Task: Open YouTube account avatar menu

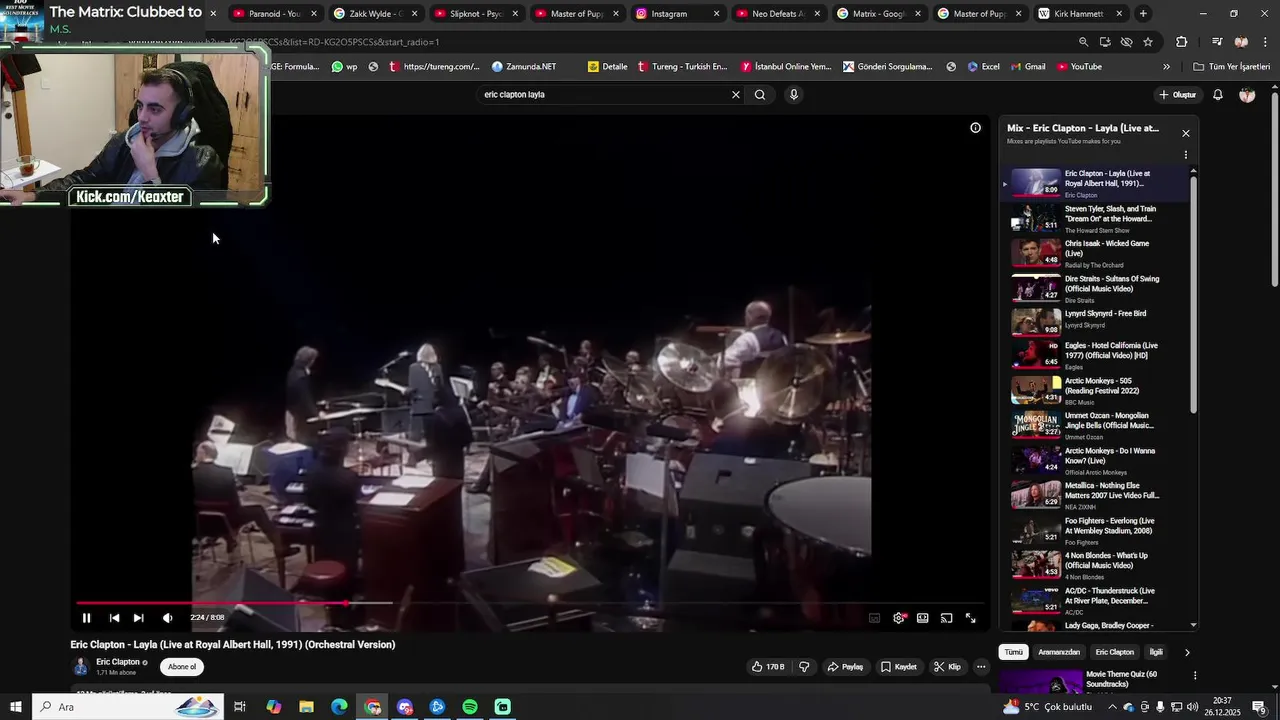Action: pos(1247,95)
